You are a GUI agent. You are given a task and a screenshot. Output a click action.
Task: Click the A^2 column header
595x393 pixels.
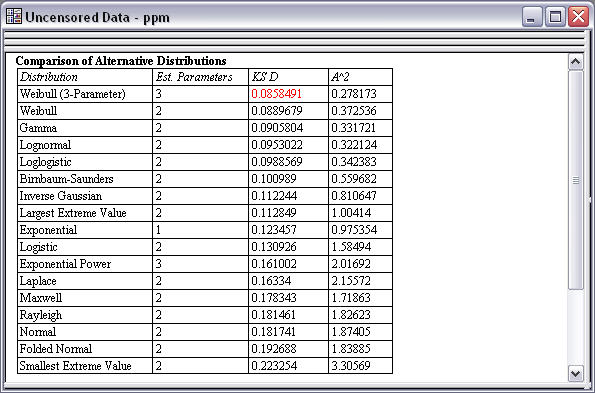pyautogui.click(x=340, y=77)
